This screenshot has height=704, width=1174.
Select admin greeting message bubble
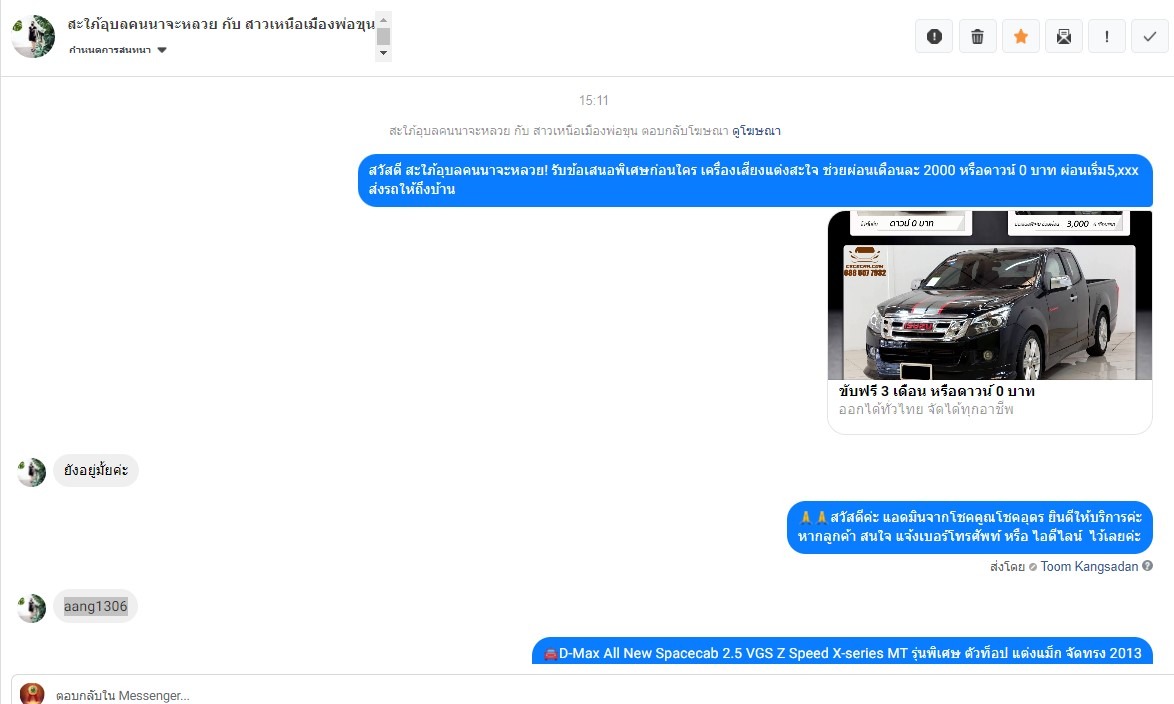coord(970,527)
